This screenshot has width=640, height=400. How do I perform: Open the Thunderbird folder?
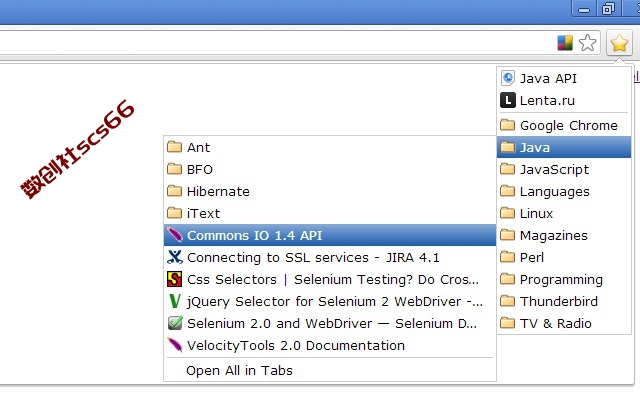564,302
